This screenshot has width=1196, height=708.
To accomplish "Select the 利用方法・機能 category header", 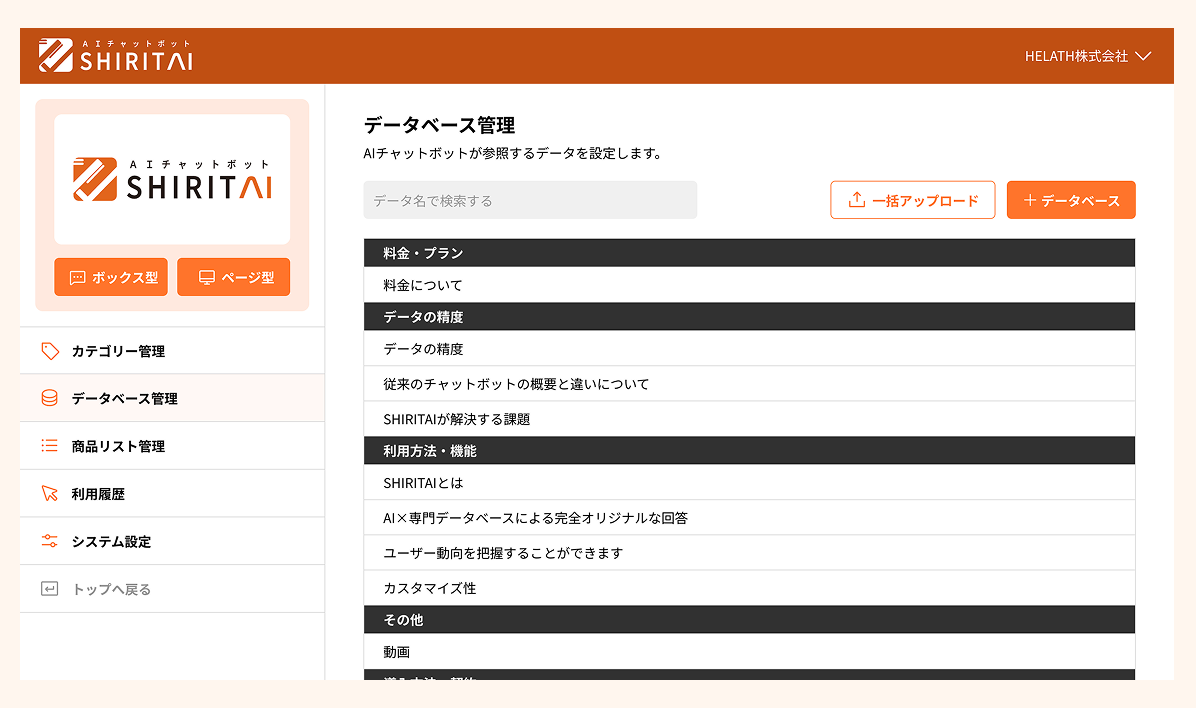I will pyautogui.click(x=749, y=450).
